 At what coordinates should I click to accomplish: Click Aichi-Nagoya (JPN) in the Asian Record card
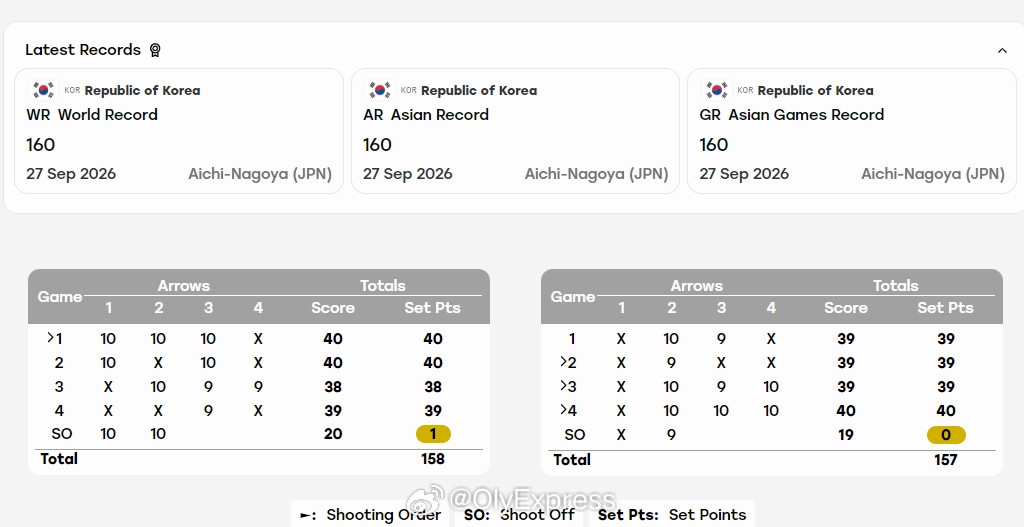coord(596,174)
